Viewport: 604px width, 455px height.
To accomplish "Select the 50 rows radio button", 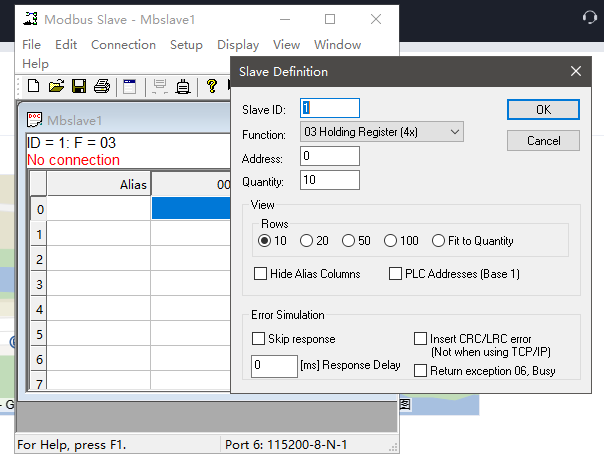I will (348, 241).
